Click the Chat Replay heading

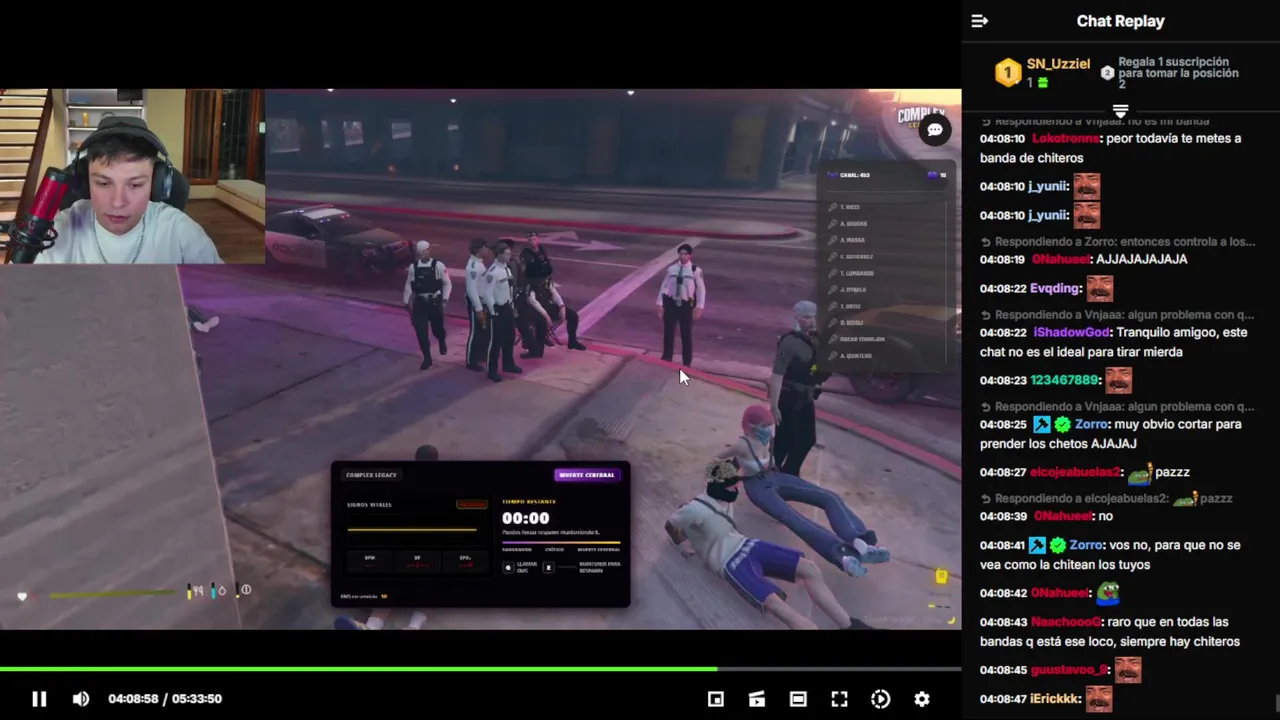(1120, 21)
